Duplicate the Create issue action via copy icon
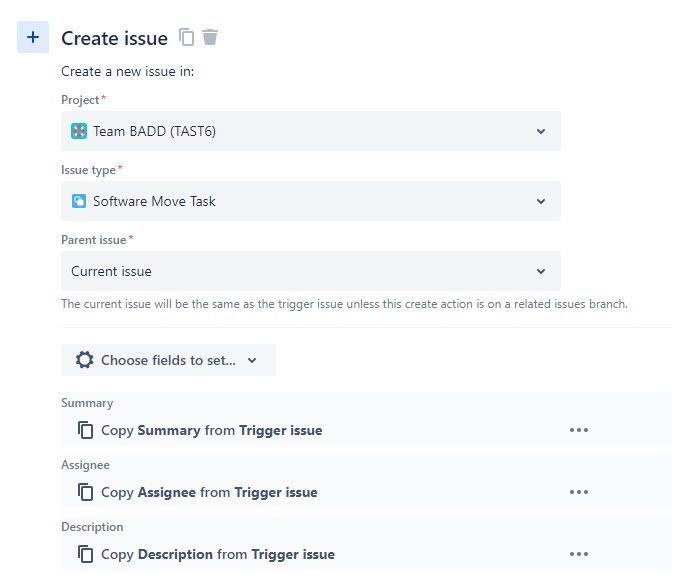This screenshot has width=686, height=588. click(186, 37)
